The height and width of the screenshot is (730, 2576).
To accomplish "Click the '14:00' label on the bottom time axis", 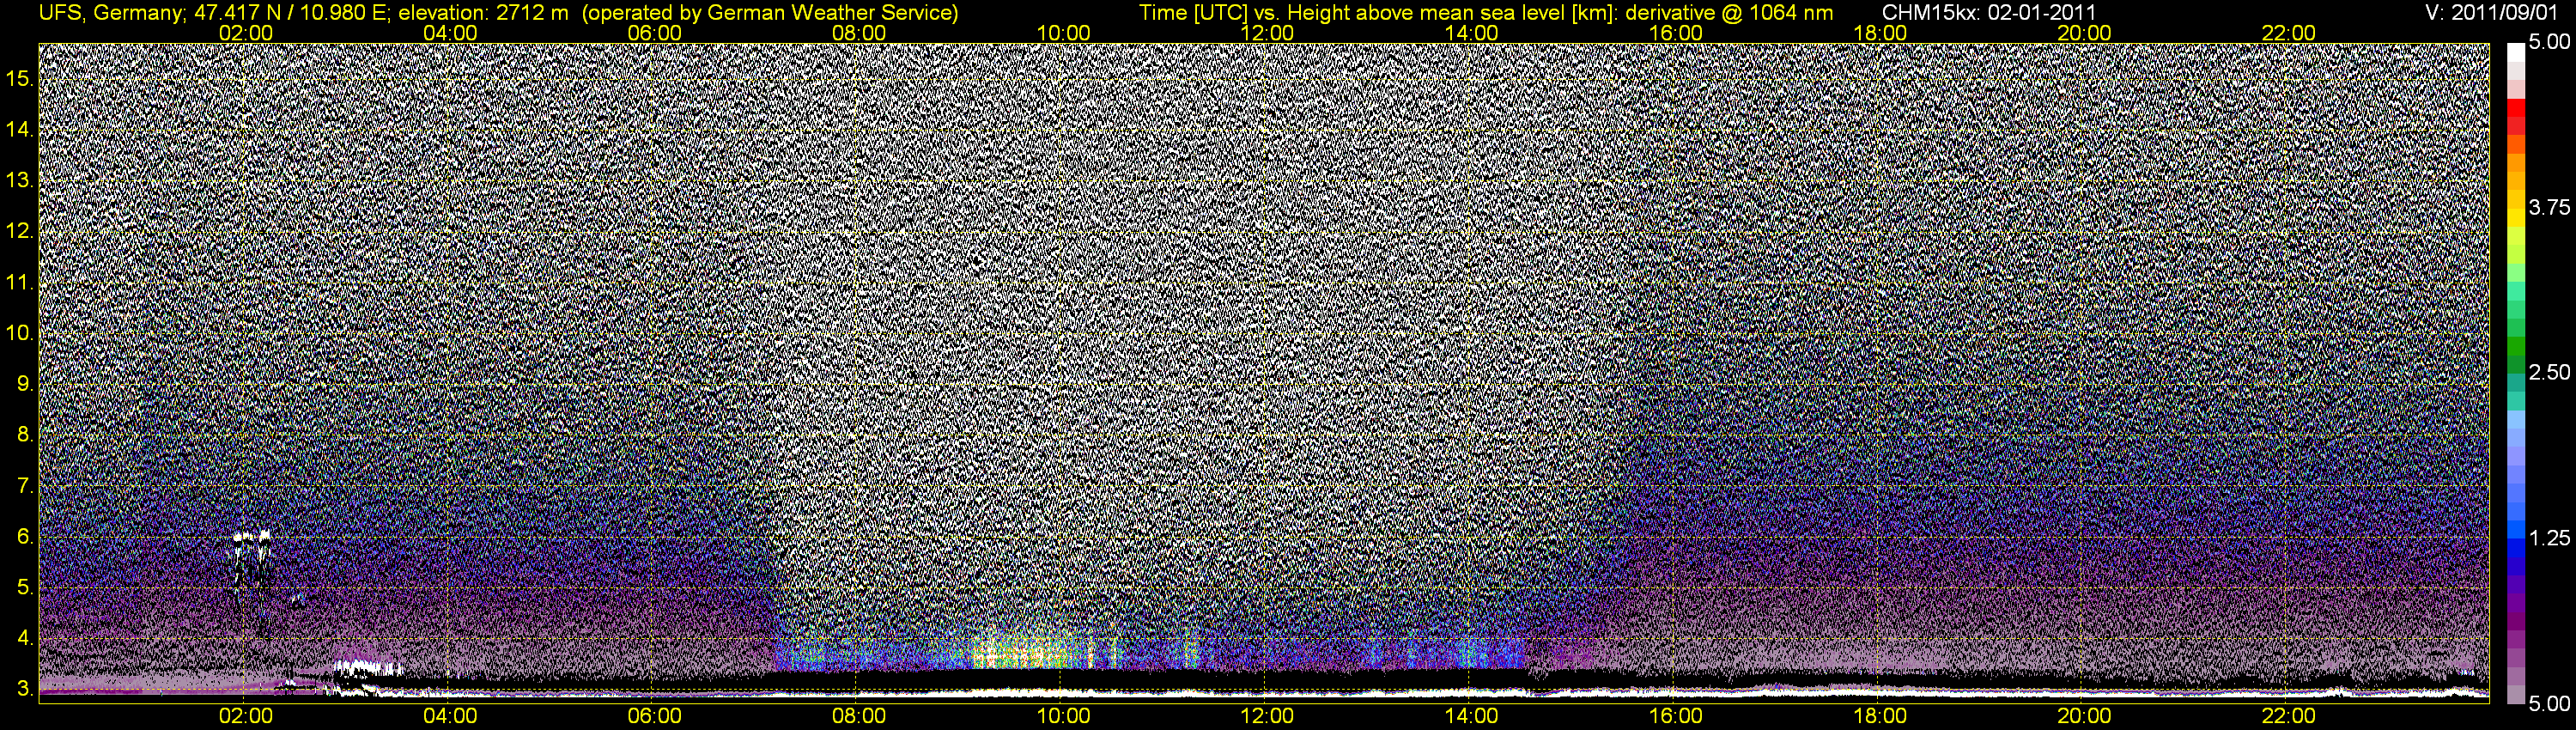I will coord(1471,716).
